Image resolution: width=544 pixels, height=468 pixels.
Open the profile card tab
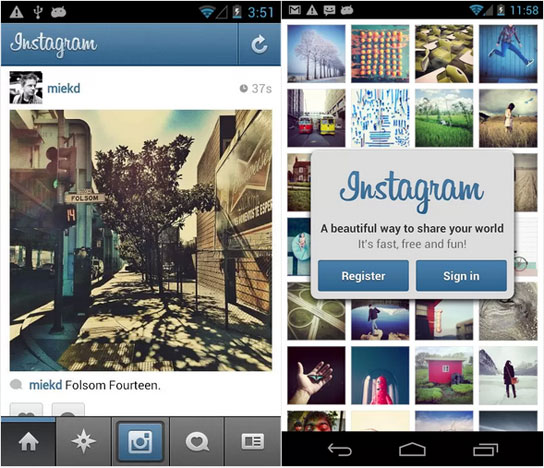(x=253, y=441)
